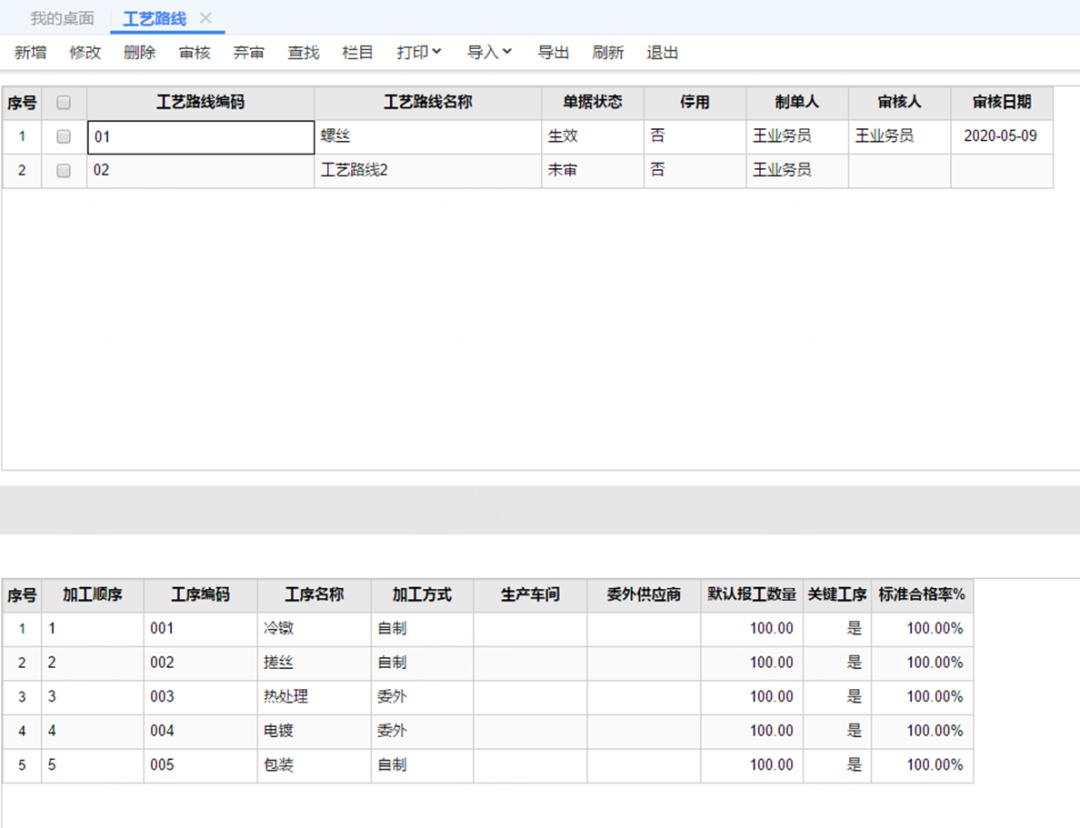Click the 弃审 toolbar button
Image resolution: width=1080 pixels, height=828 pixels.
coord(249,52)
